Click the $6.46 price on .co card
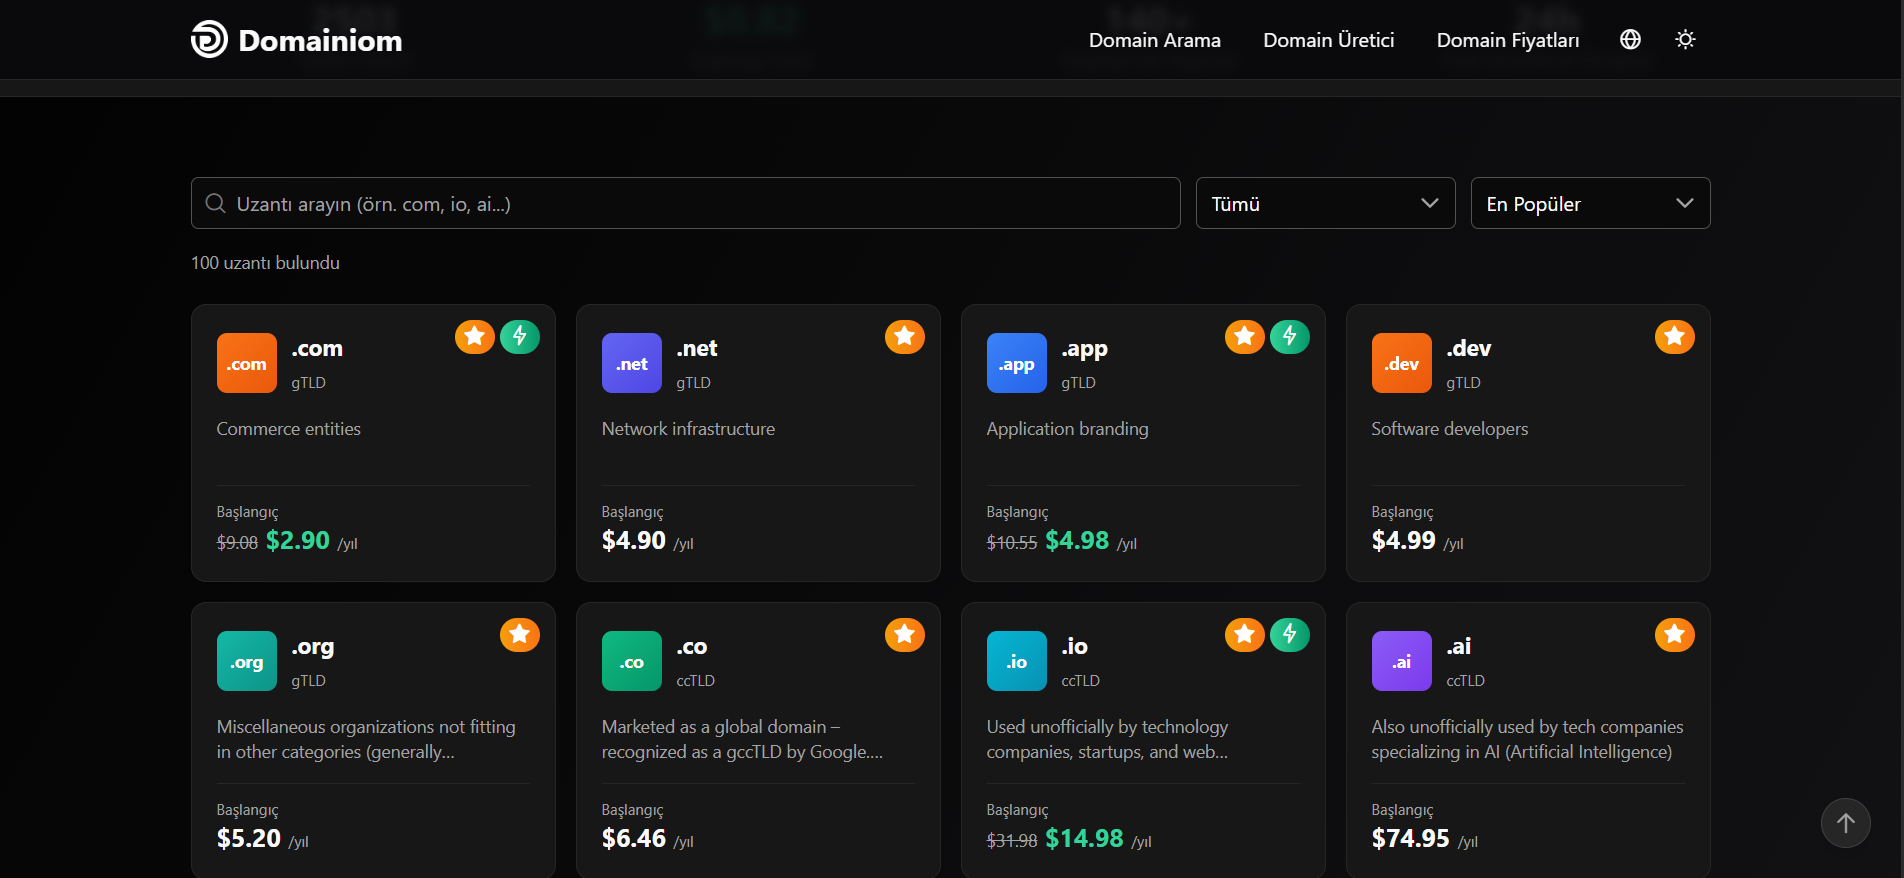Image resolution: width=1904 pixels, height=878 pixels. click(634, 839)
